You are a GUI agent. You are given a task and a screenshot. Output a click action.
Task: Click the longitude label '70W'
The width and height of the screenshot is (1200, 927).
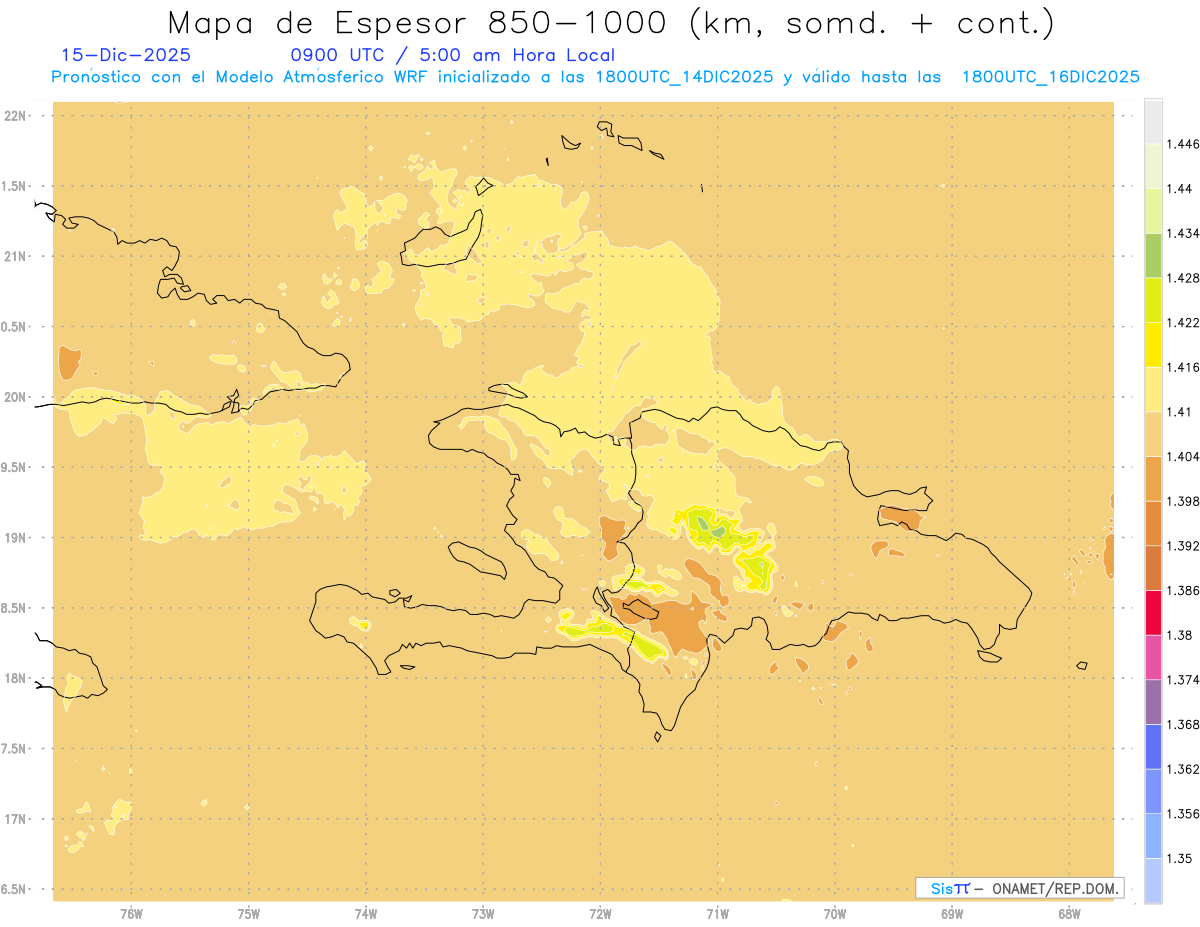(x=835, y=914)
